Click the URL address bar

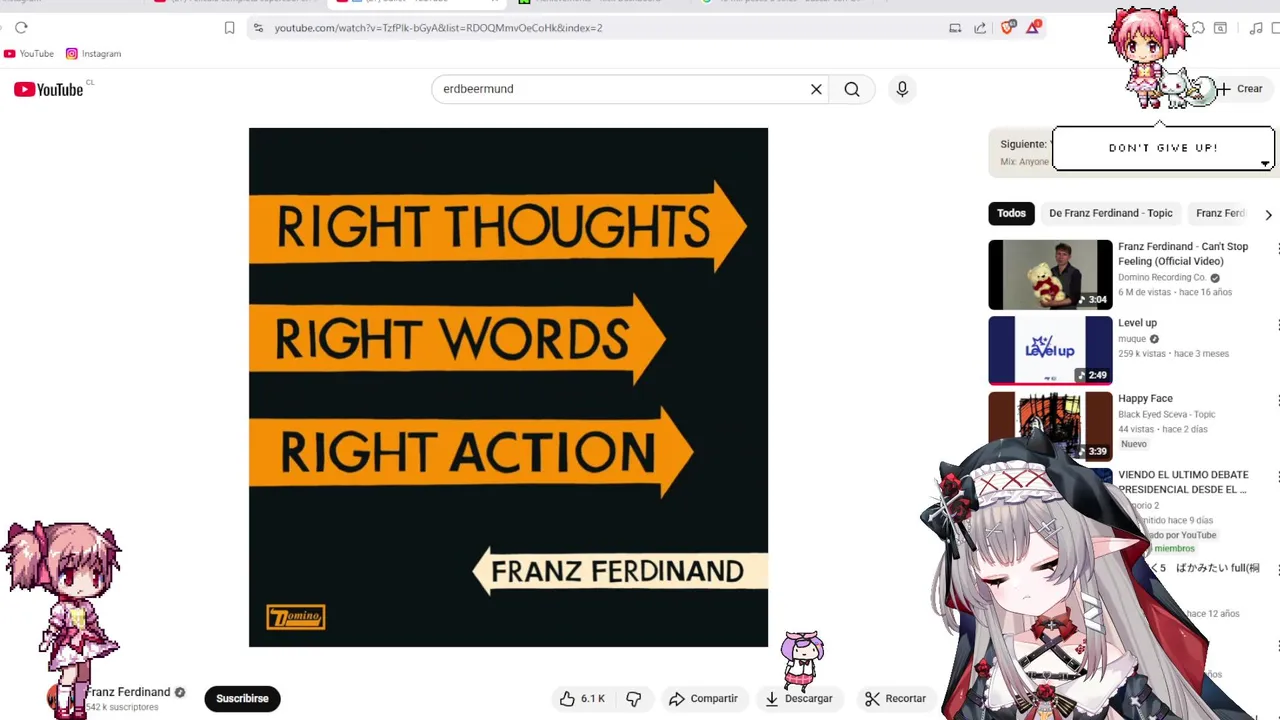click(600, 28)
